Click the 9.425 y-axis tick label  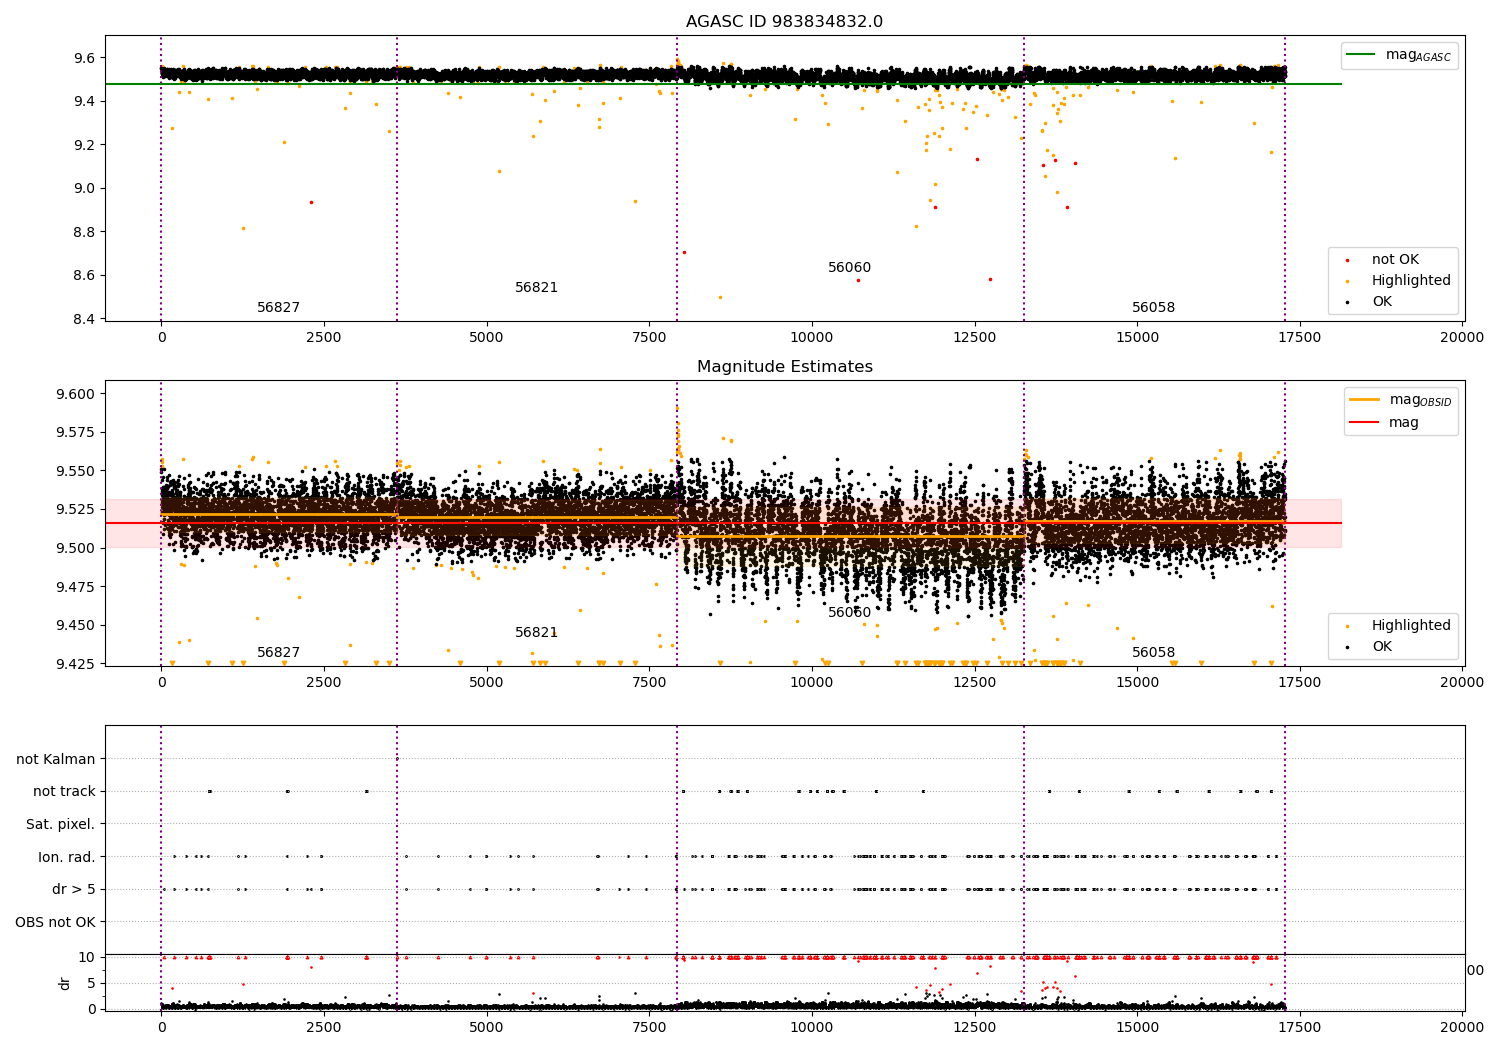tap(77, 663)
